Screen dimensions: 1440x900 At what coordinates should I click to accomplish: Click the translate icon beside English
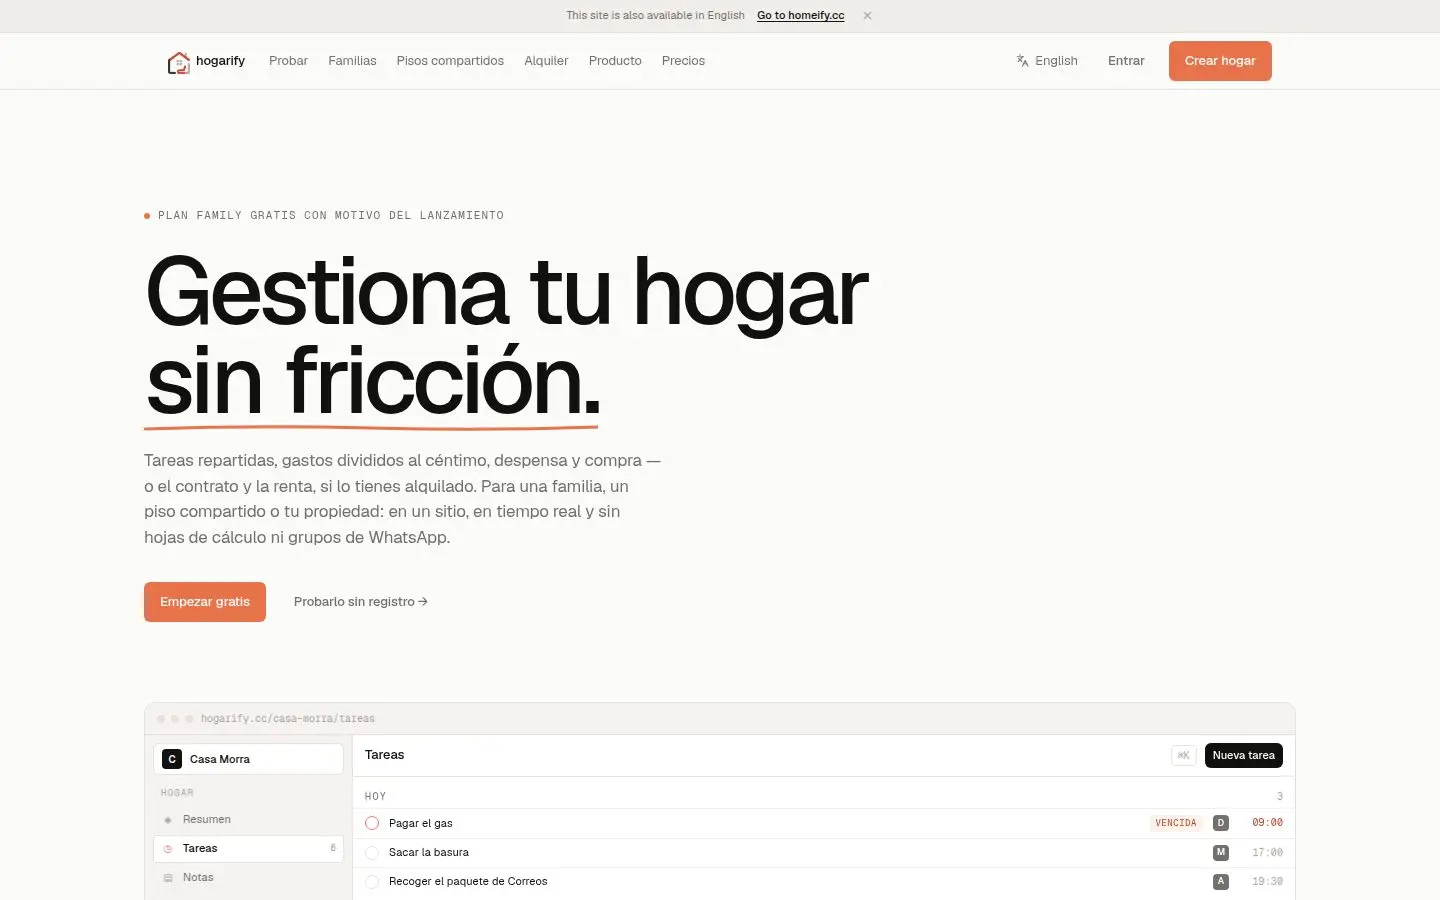tap(1022, 61)
